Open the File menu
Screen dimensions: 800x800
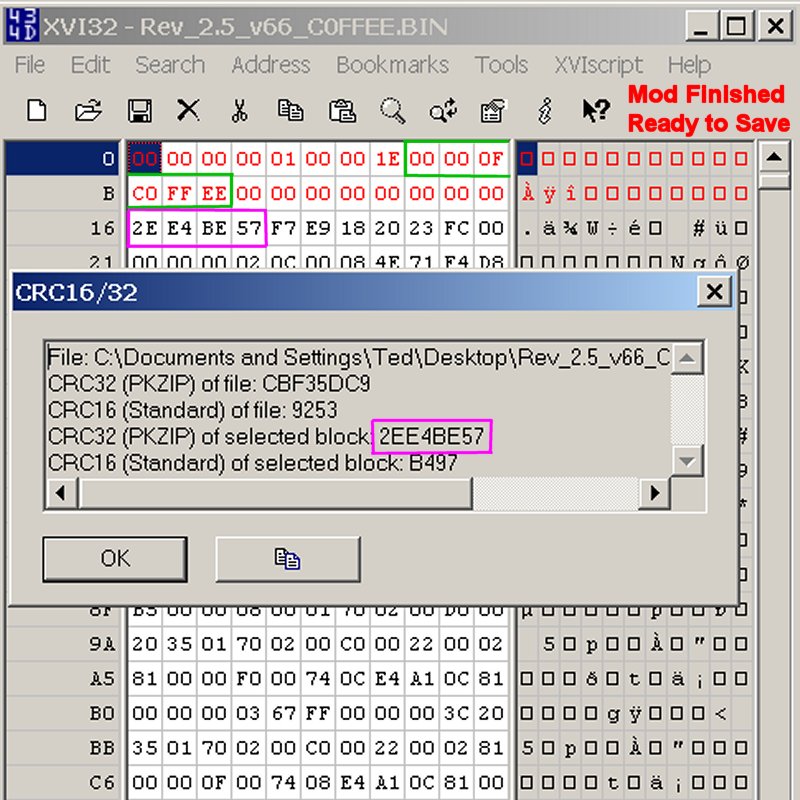point(30,65)
